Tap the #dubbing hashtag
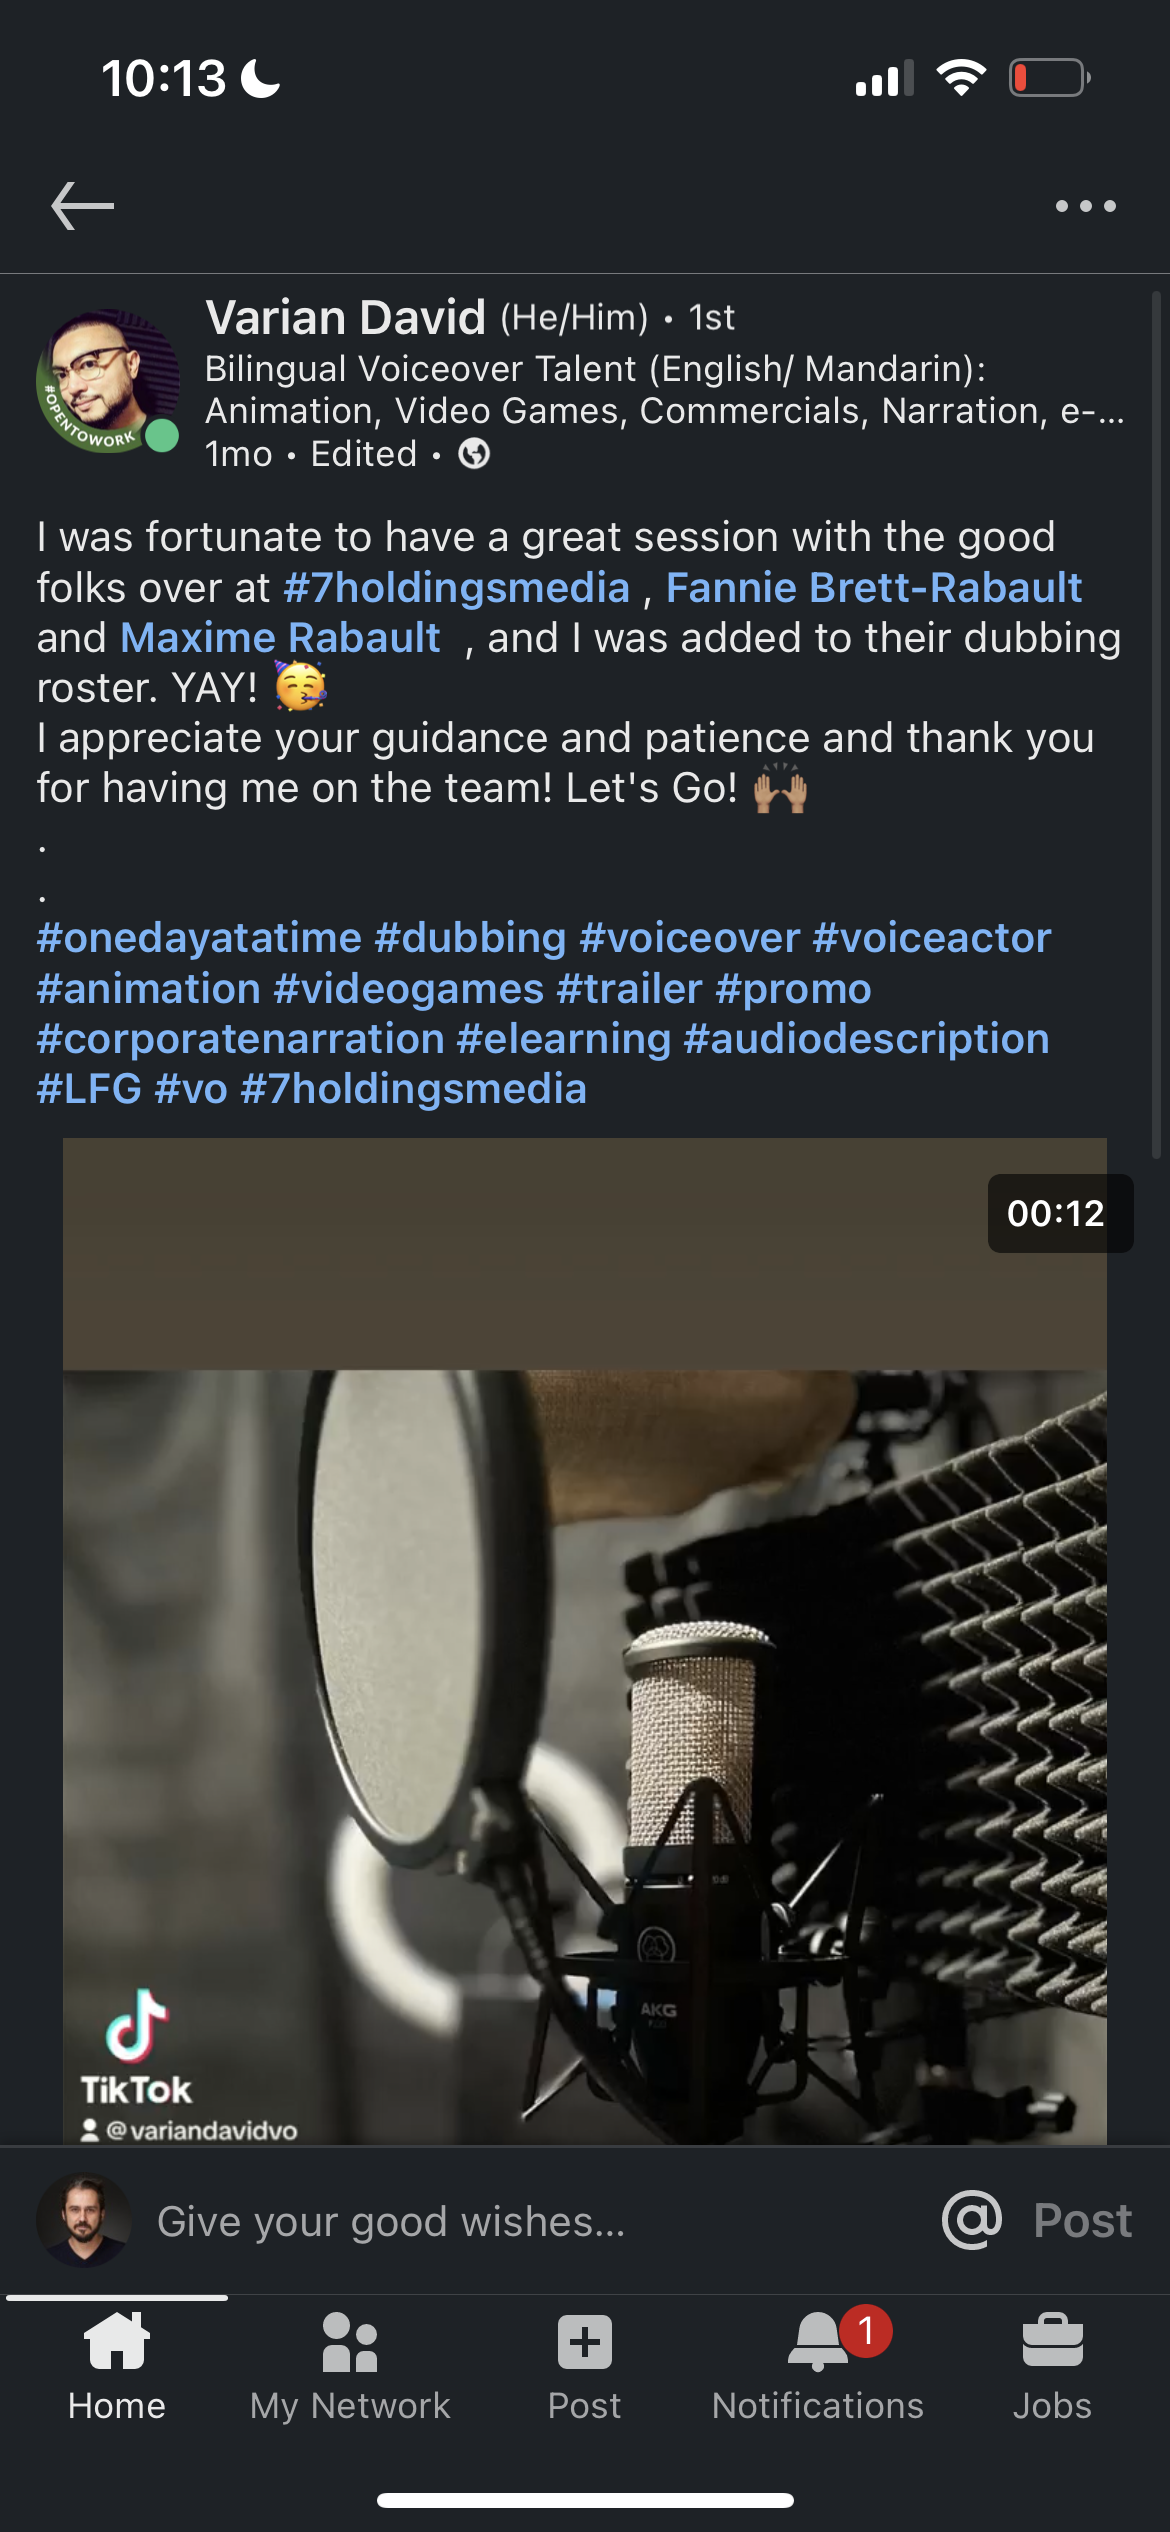The image size is (1170, 2532). coord(470,938)
